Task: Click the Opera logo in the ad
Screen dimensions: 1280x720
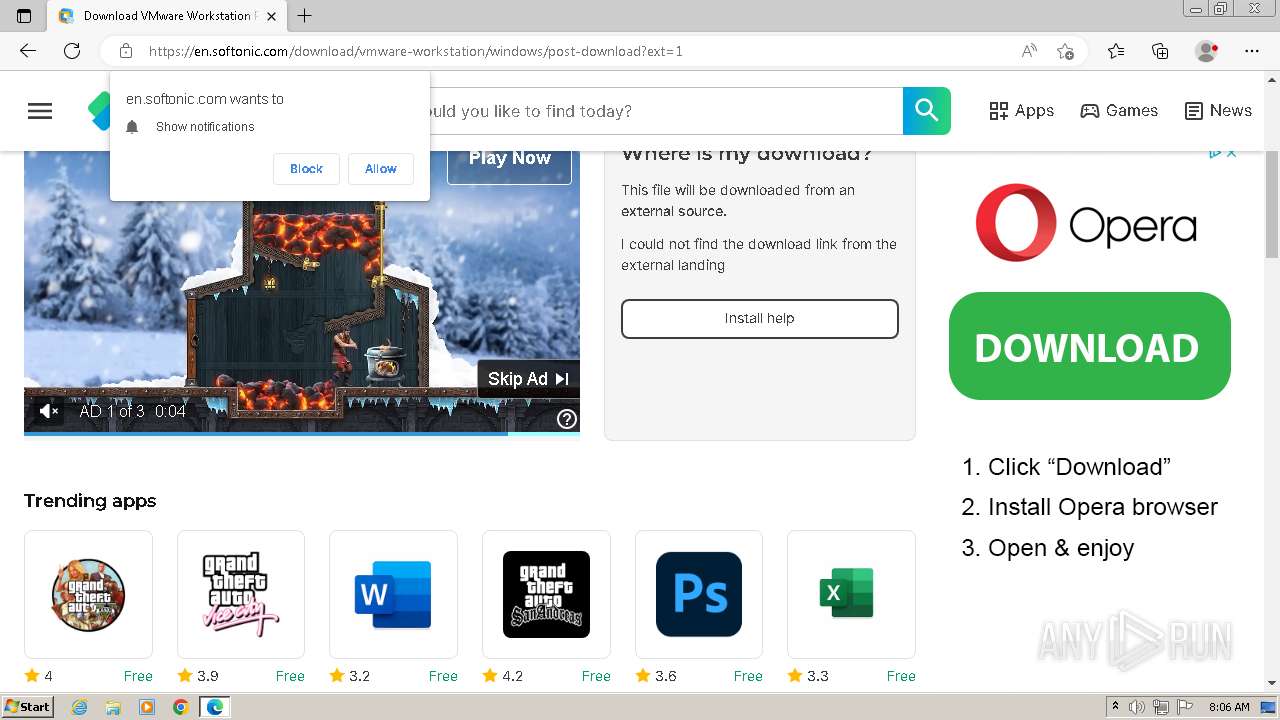Action: pyautogui.click(x=1086, y=222)
